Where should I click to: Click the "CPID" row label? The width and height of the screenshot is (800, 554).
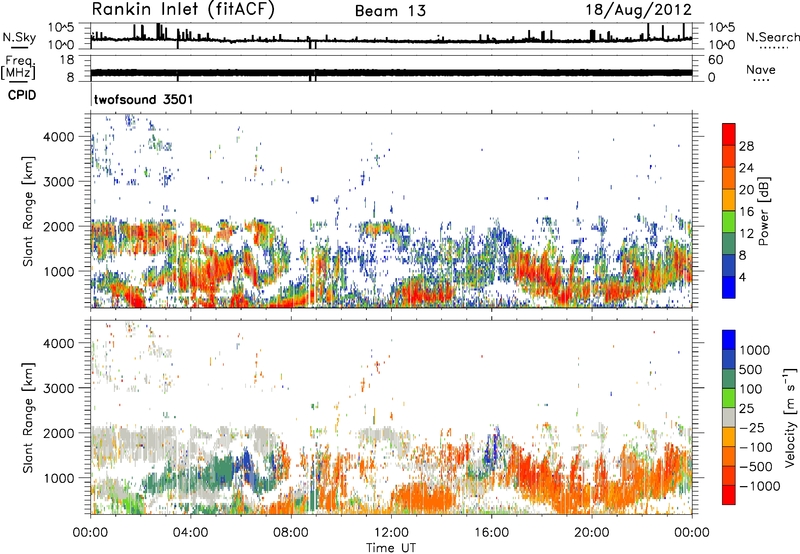click(22, 95)
